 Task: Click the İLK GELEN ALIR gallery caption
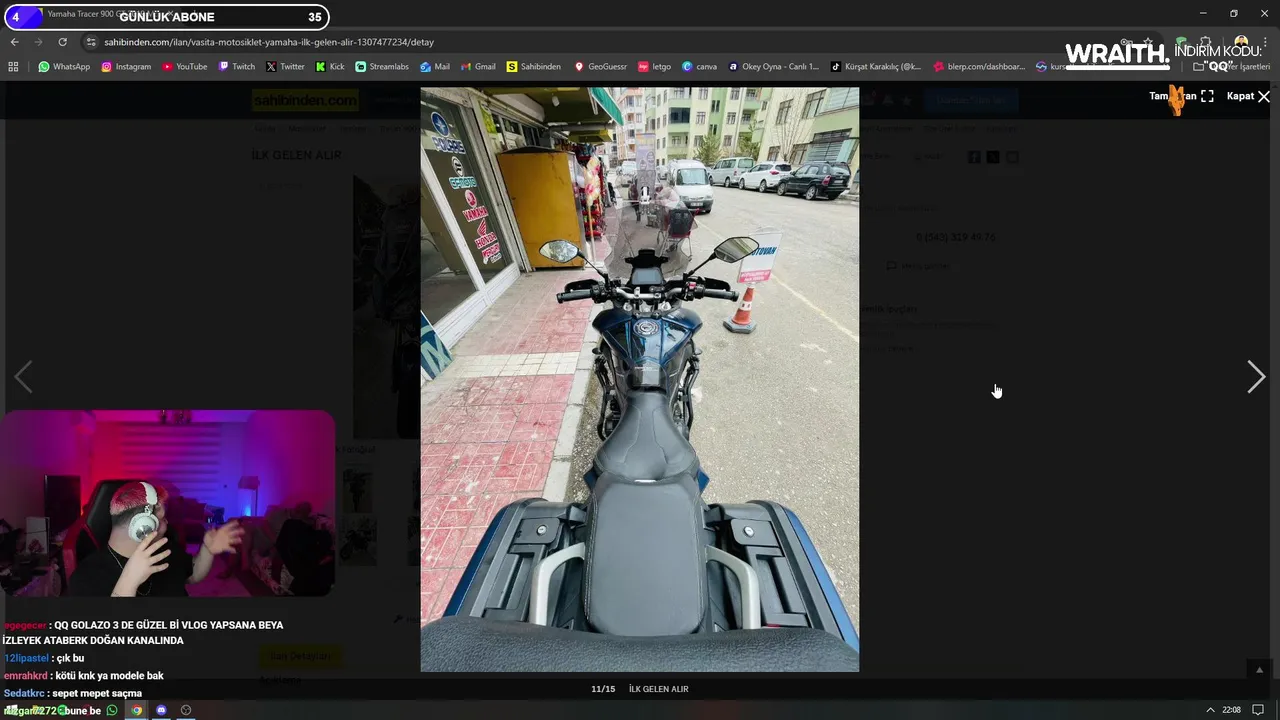[658, 689]
